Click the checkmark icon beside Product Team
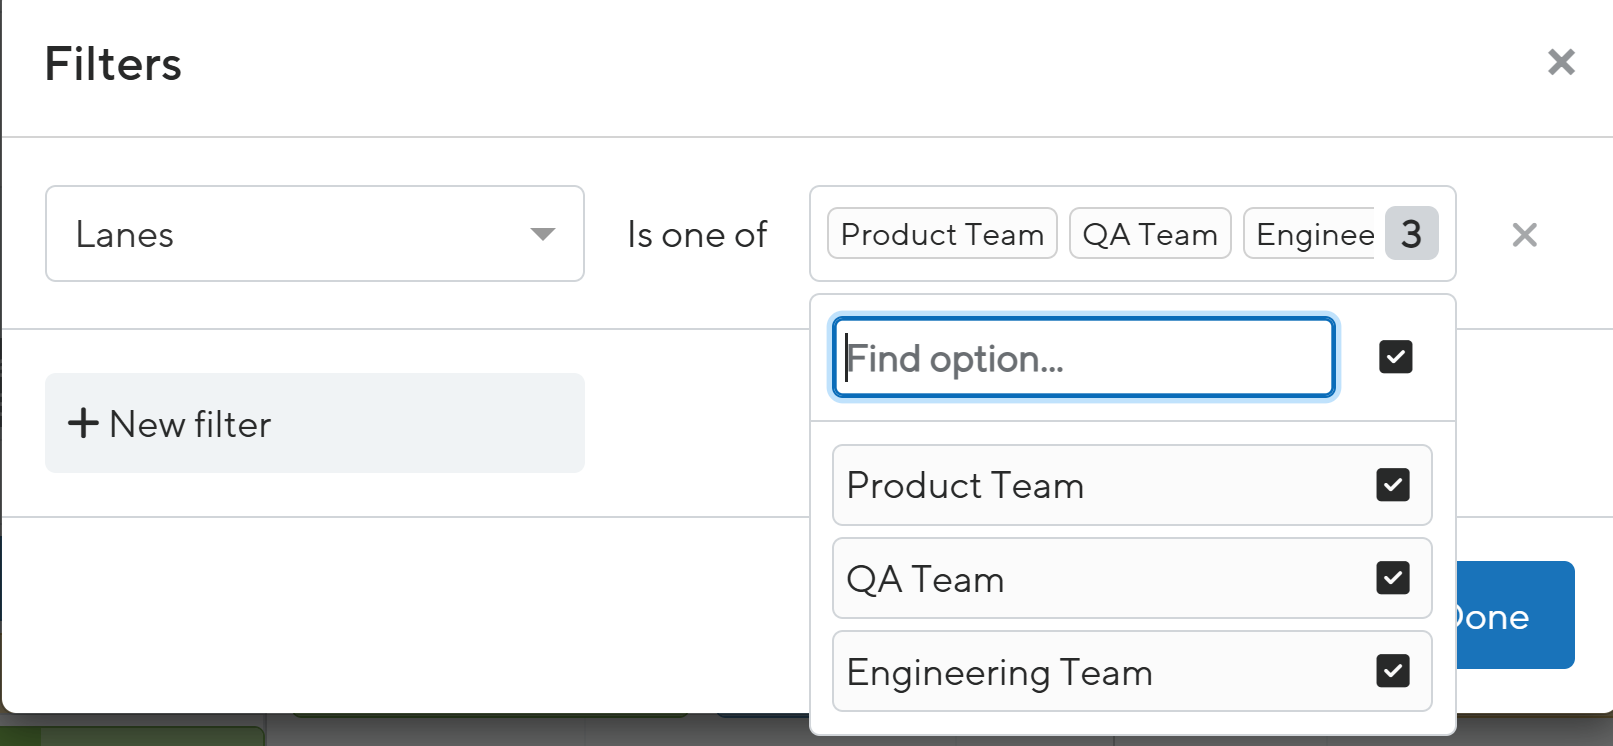This screenshot has height=746, width=1613. 1392,485
